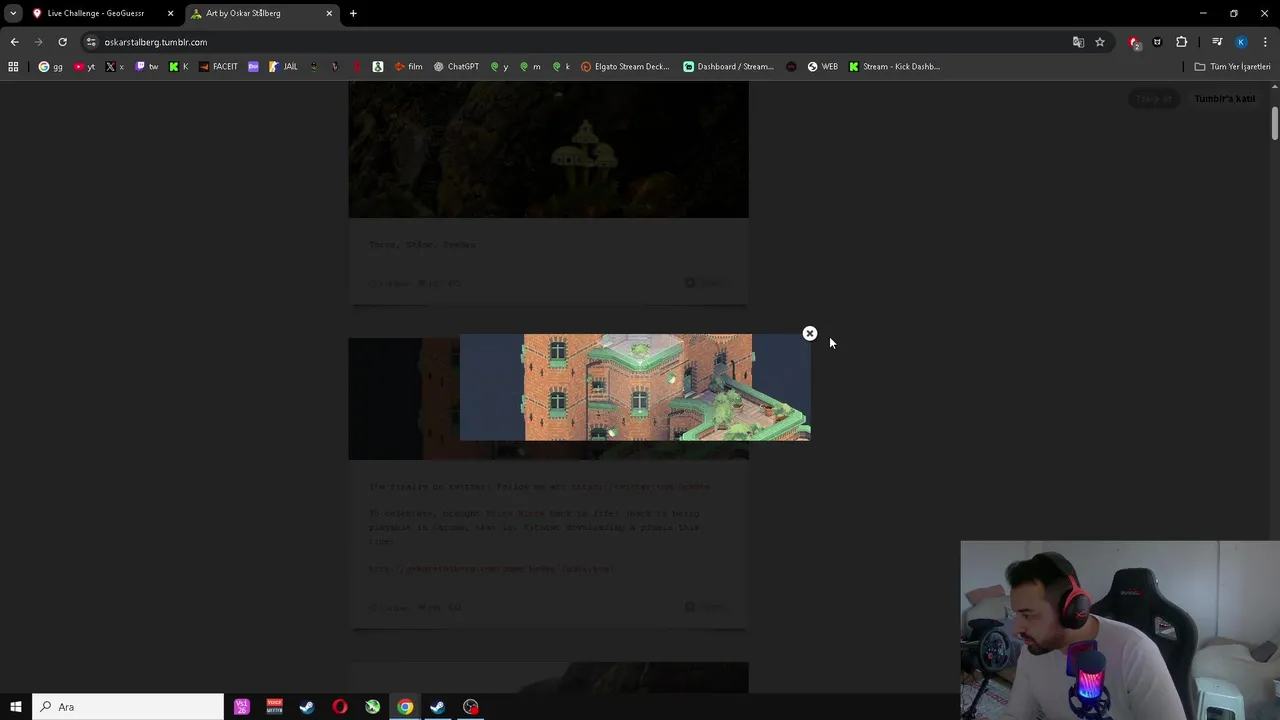1280x720 pixels.
Task: Click the dimmed Takip et button
Action: click(x=1153, y=99)
